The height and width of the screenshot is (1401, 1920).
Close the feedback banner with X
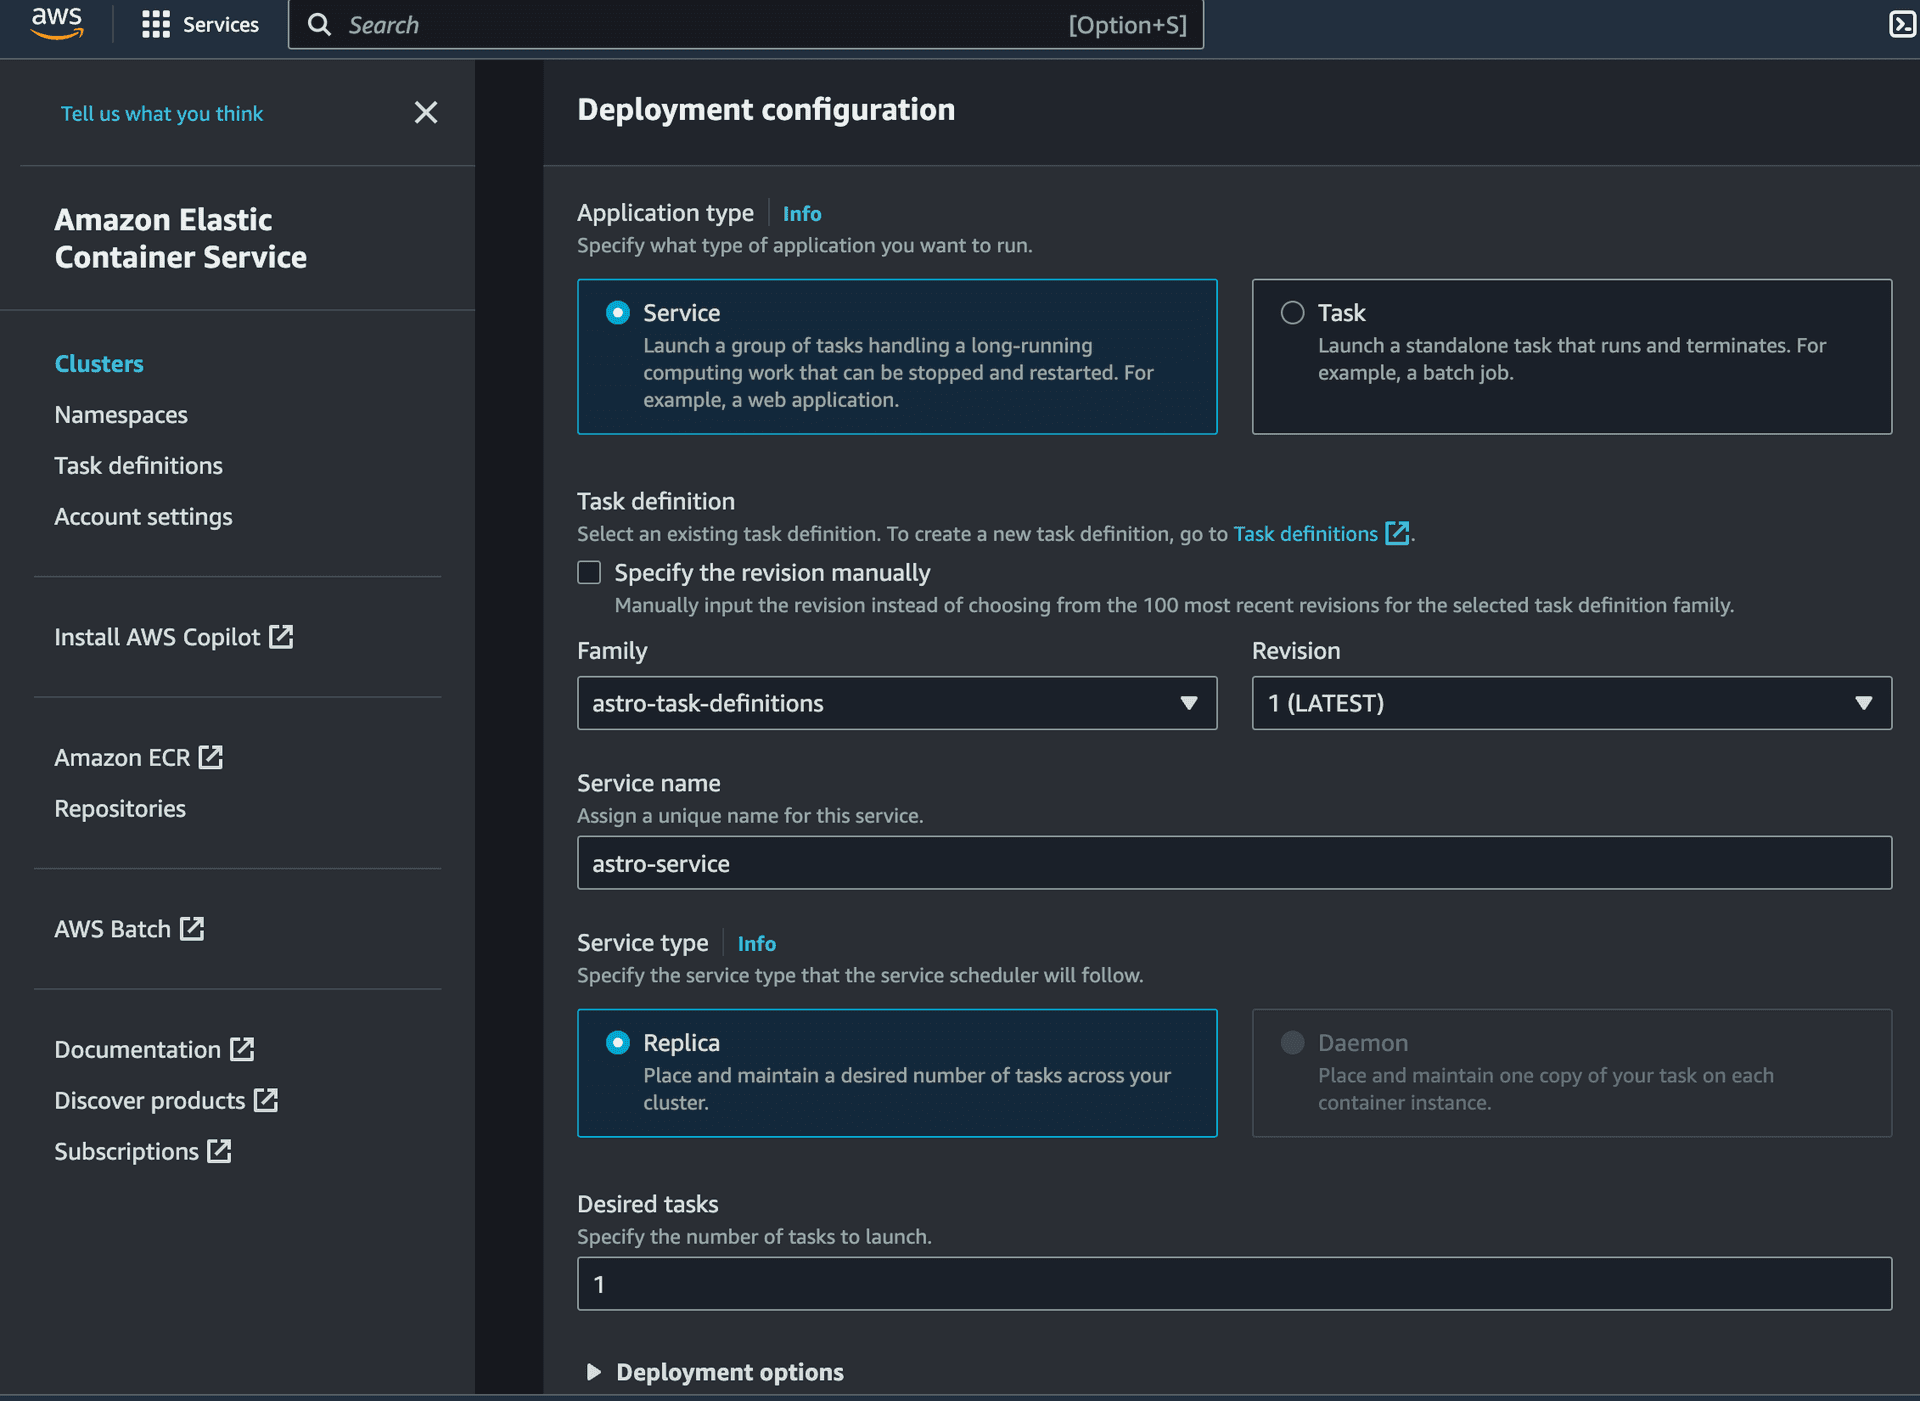pyautogui.click(x=426, y=113)
